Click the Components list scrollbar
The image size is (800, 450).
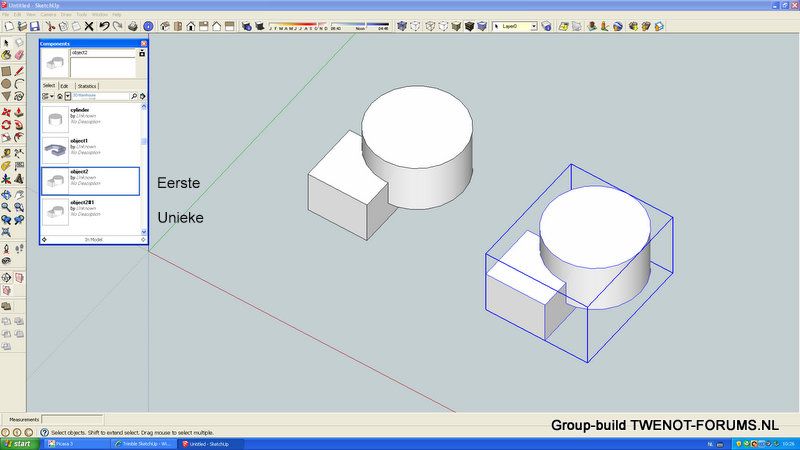(143, 169)
